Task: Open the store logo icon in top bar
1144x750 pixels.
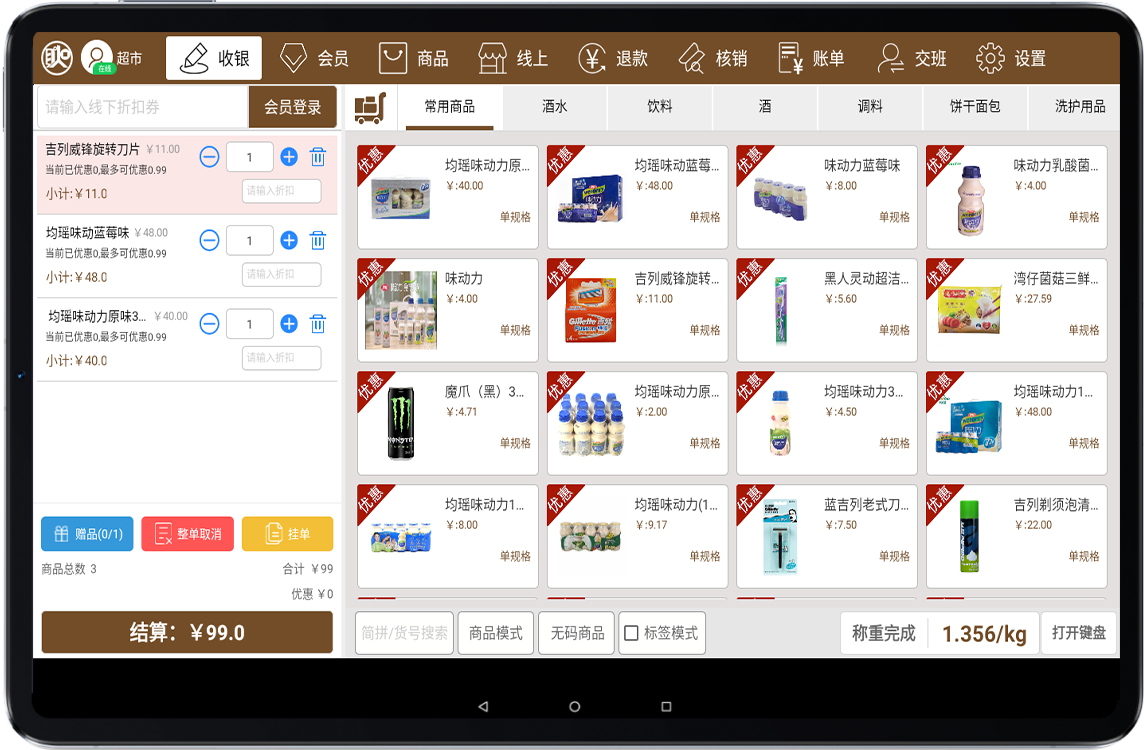Action: (57, 58)
